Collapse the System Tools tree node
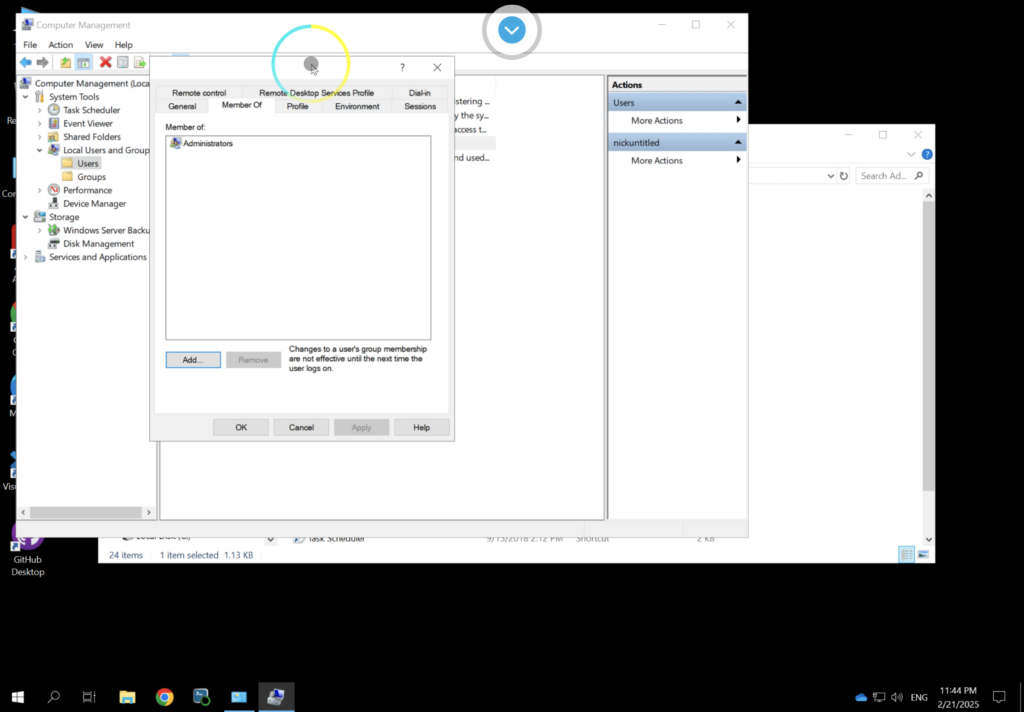 point(27,97)
